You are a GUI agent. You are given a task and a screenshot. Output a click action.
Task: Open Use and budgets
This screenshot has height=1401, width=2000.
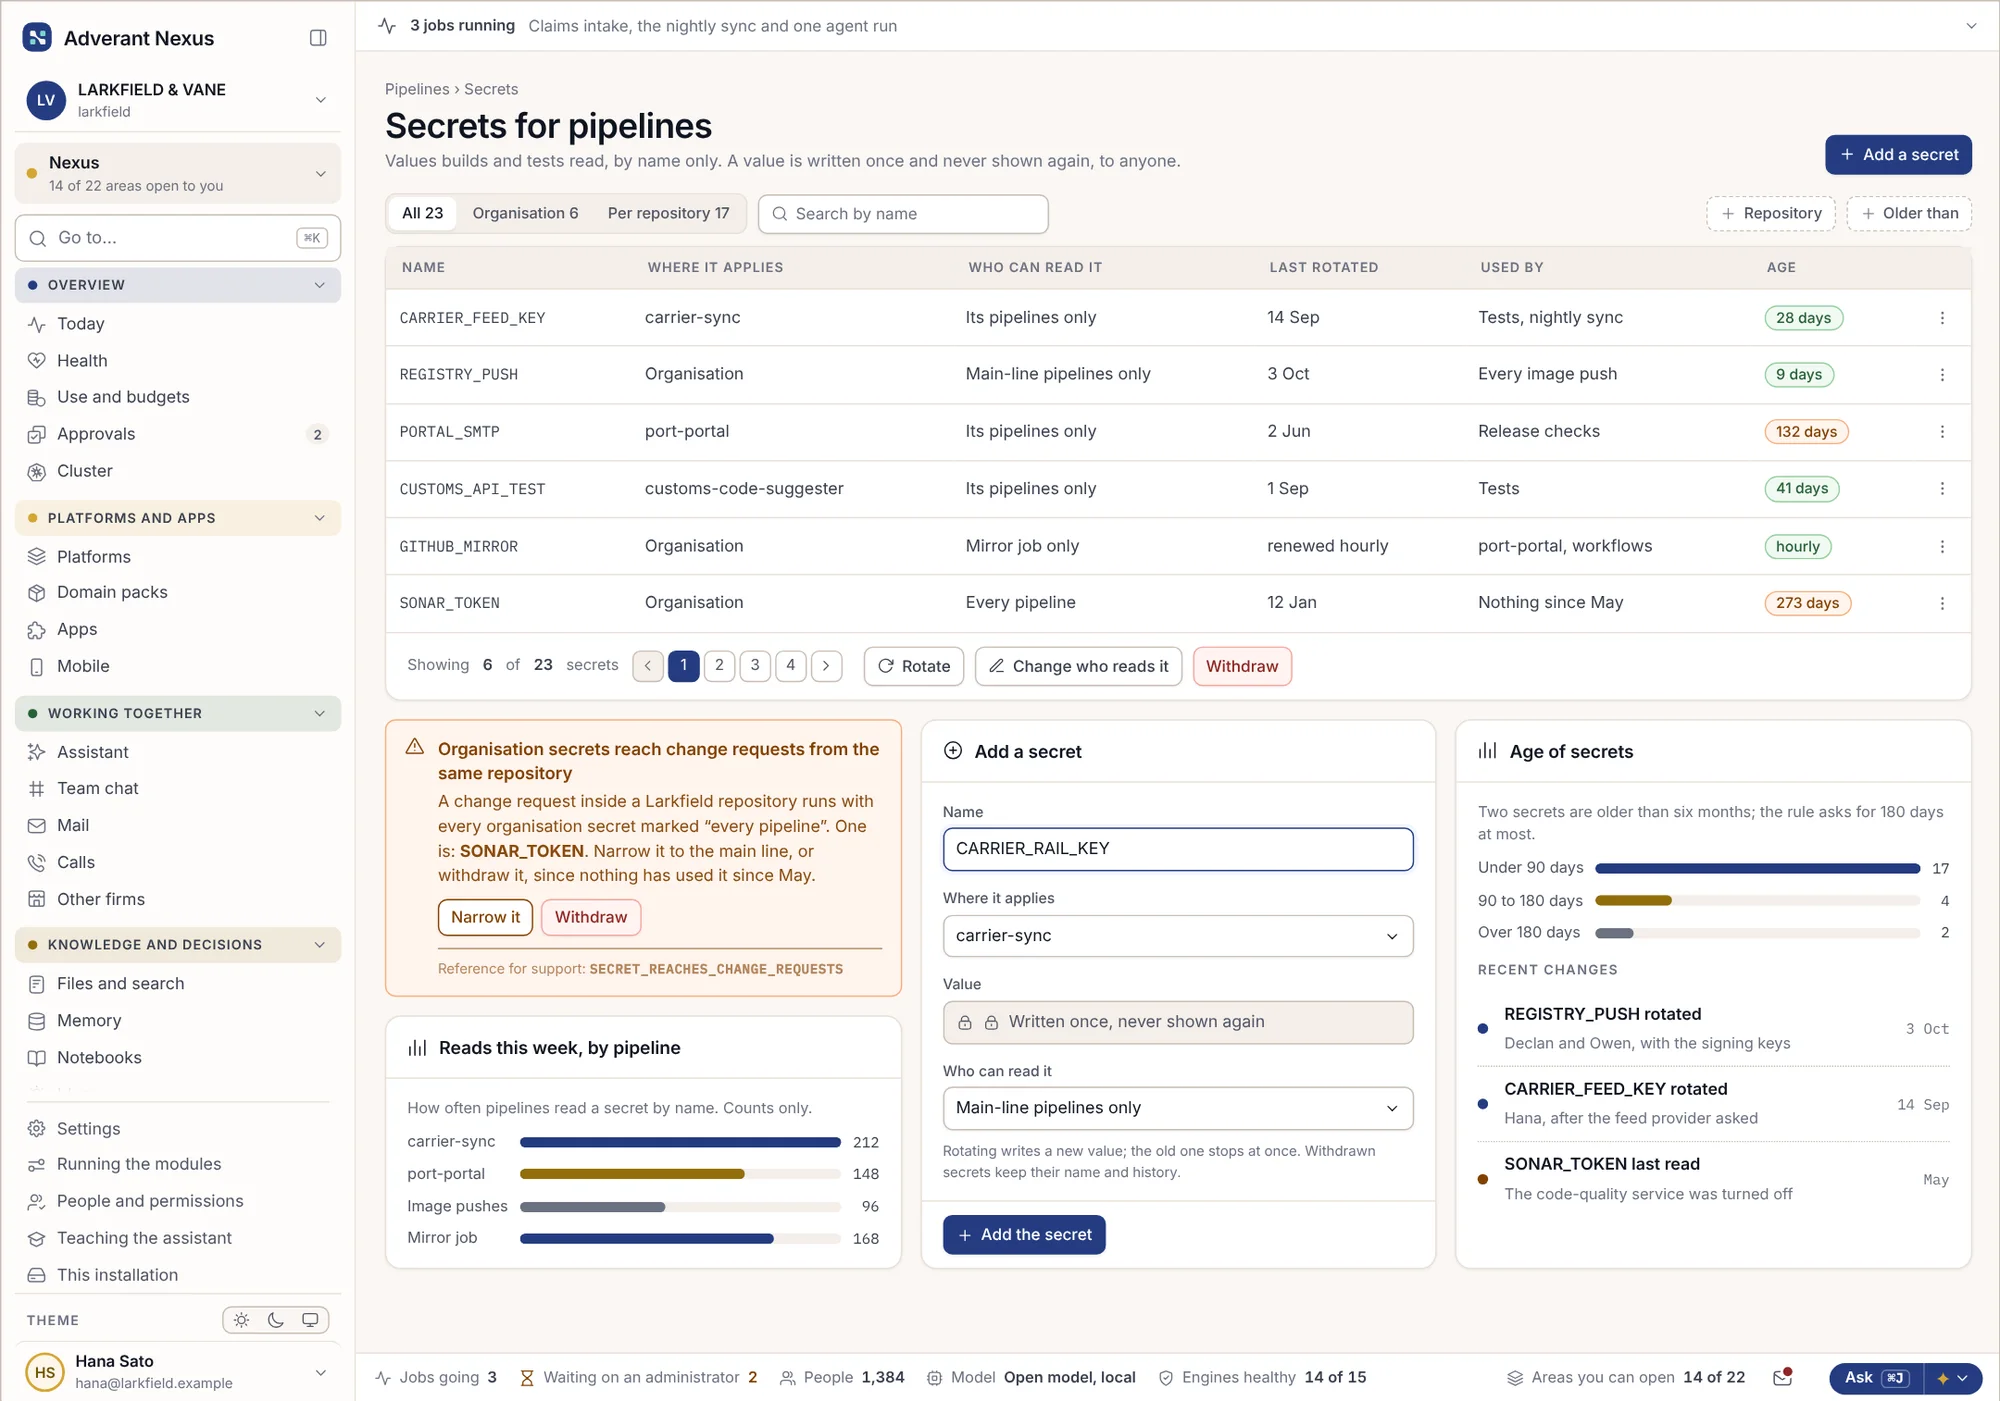click(178, 397)
